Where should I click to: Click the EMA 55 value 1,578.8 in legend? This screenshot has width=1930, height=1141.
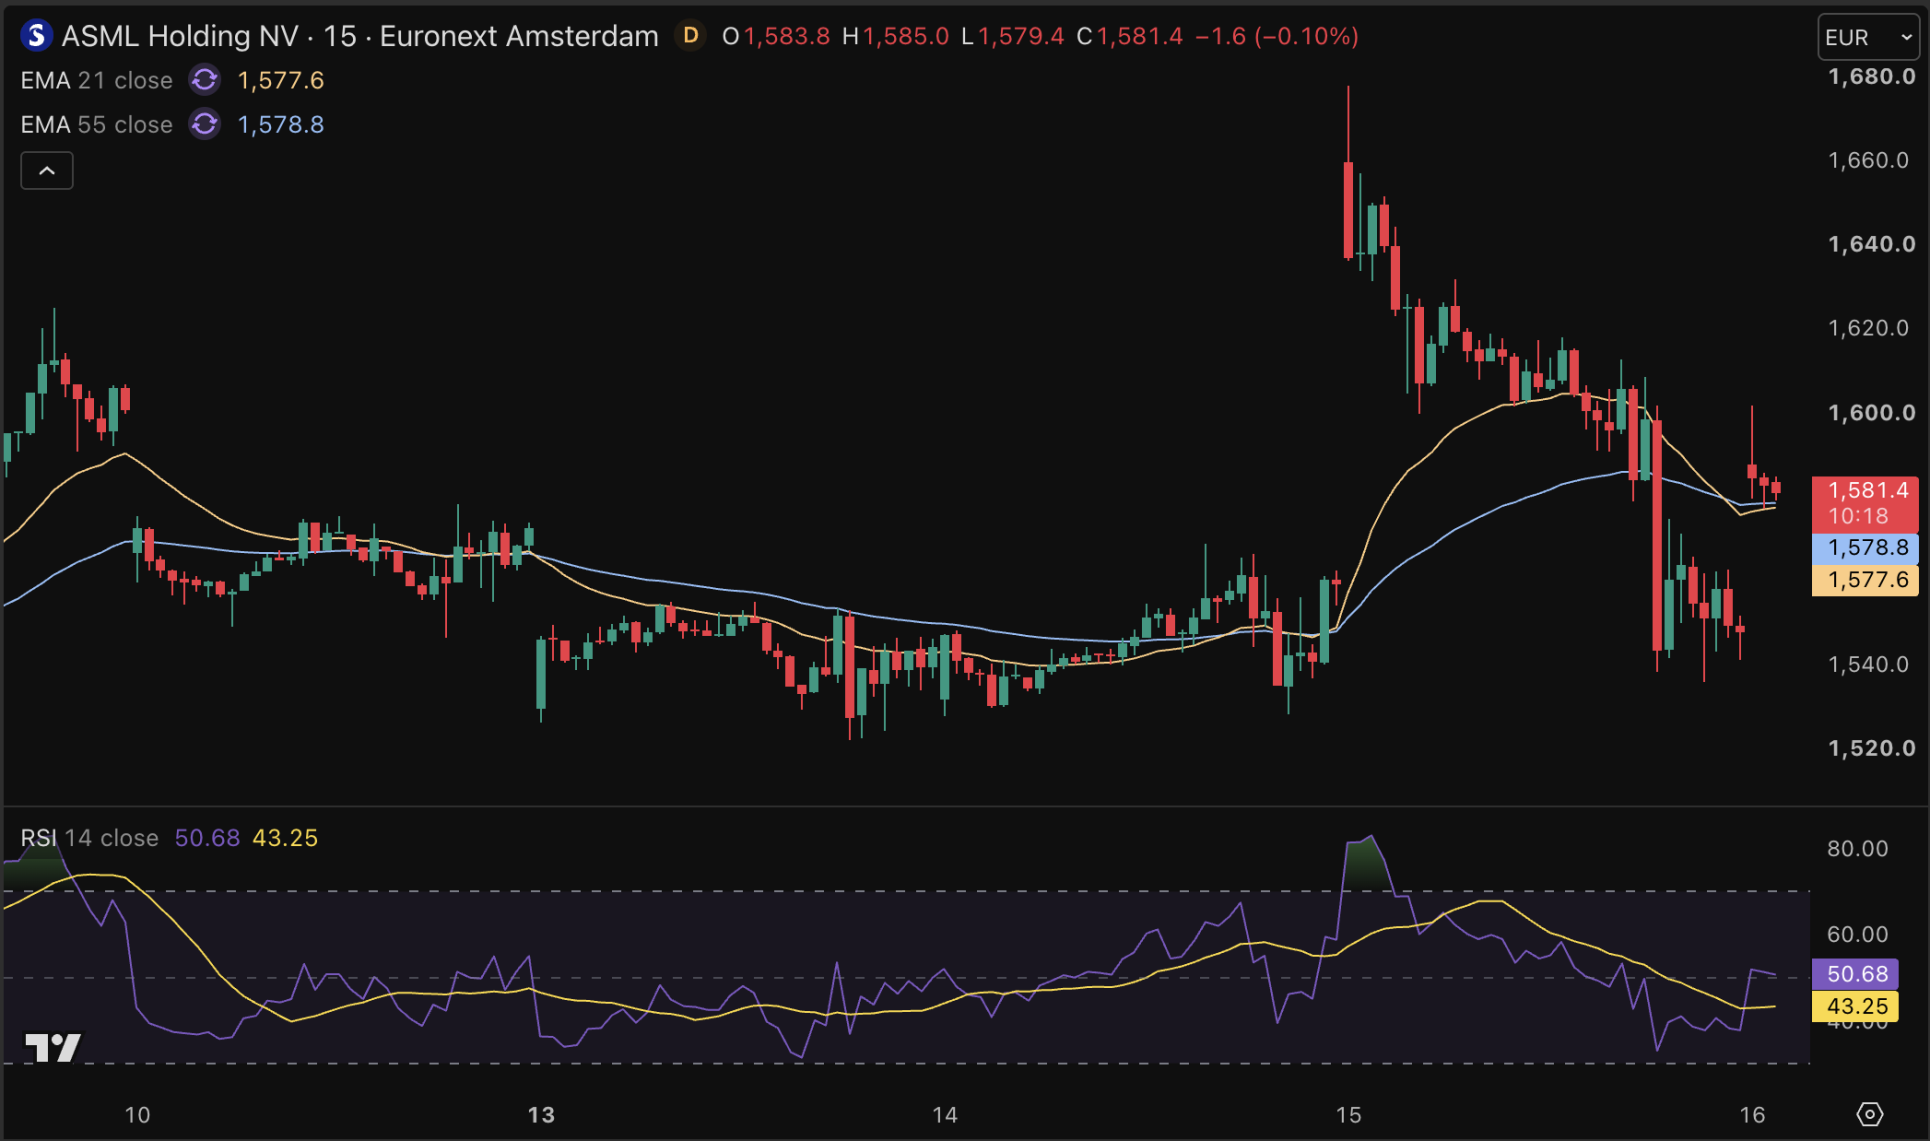coord(281,124)
